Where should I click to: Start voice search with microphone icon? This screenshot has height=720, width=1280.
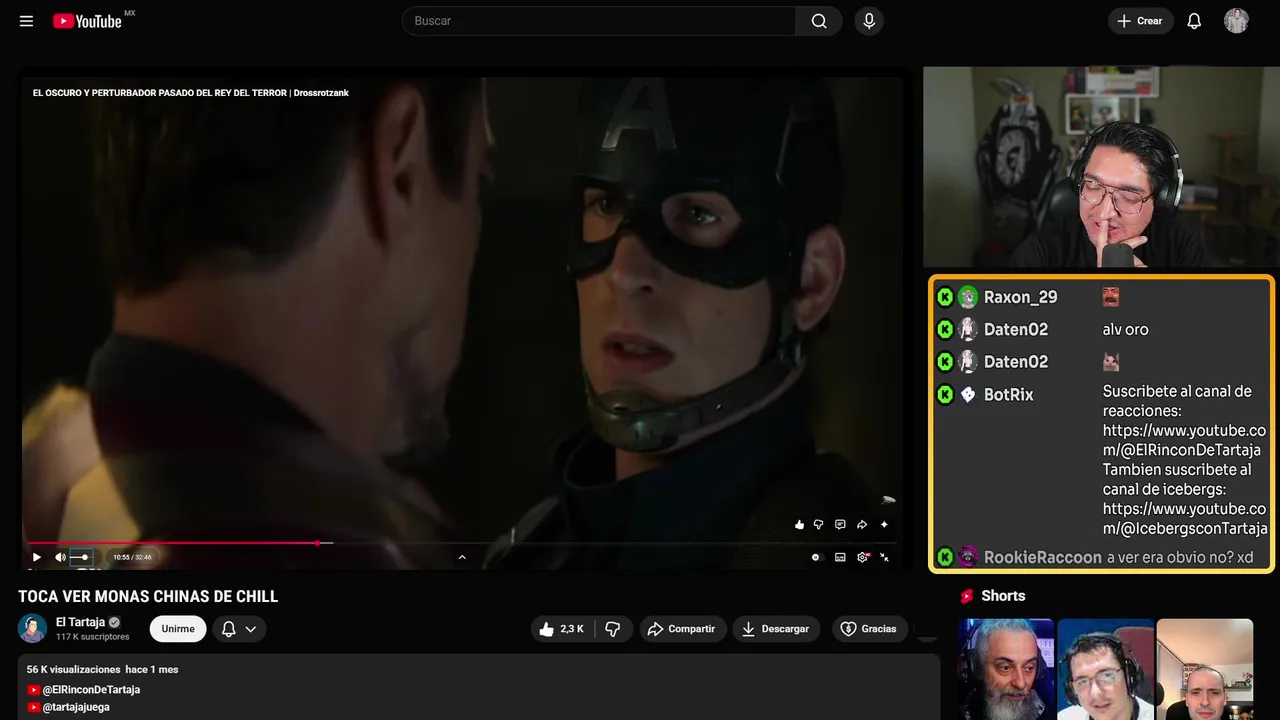click(x=869, y=21)
